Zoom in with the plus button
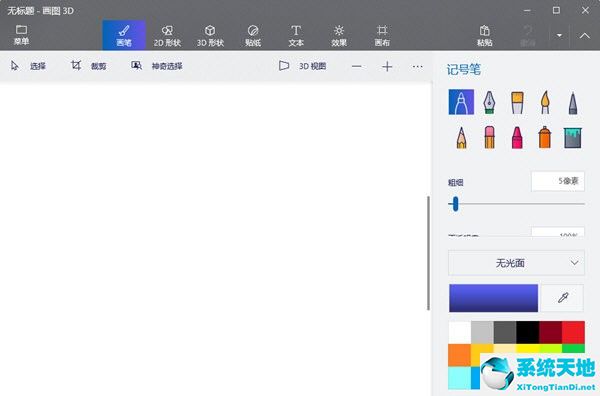Image resolution: width=600 pixels, height=396 pixels. pyautogui.click(x=387, y=67)
